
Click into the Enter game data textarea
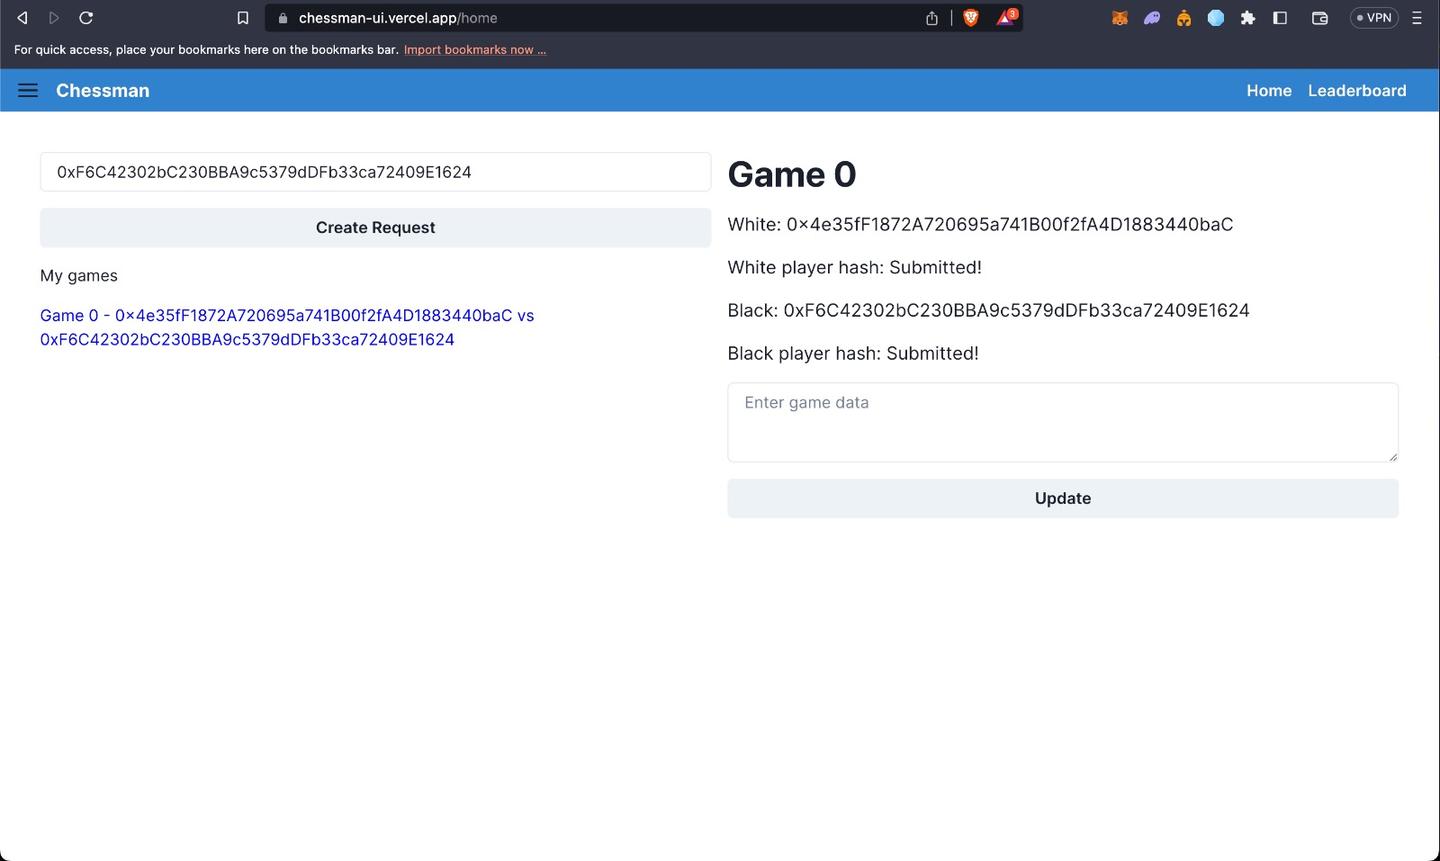click(x=1062, y=422)
